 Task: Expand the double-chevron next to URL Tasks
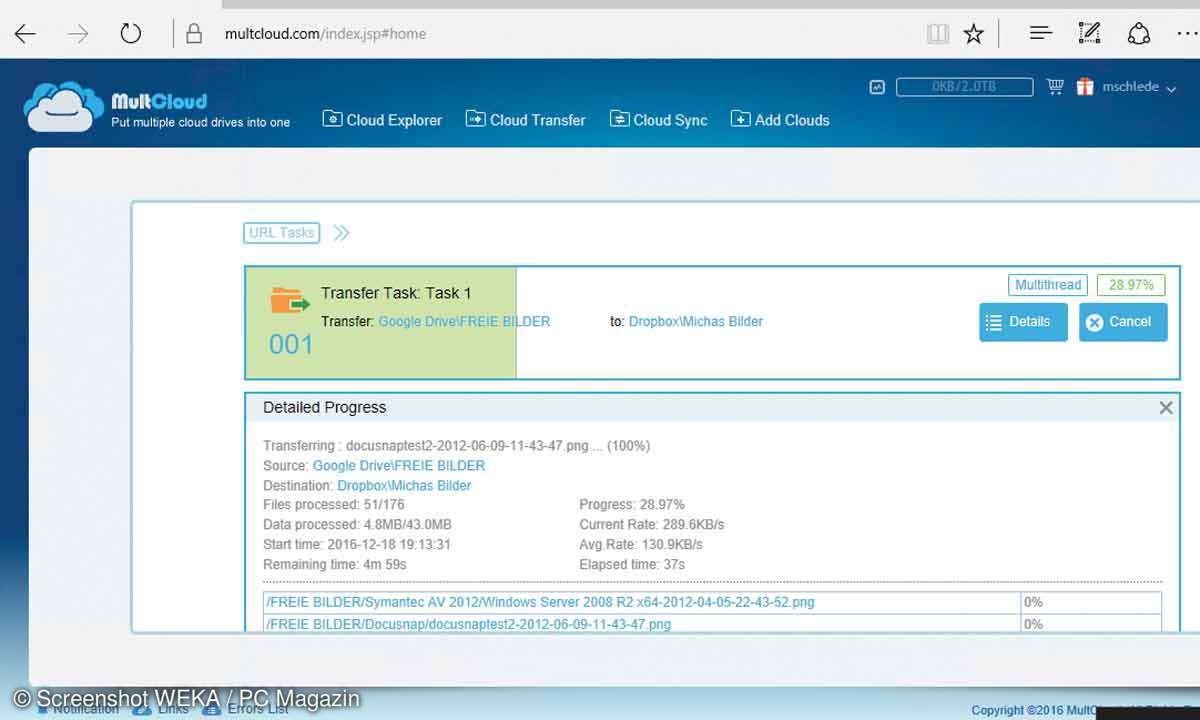(342, 233)
